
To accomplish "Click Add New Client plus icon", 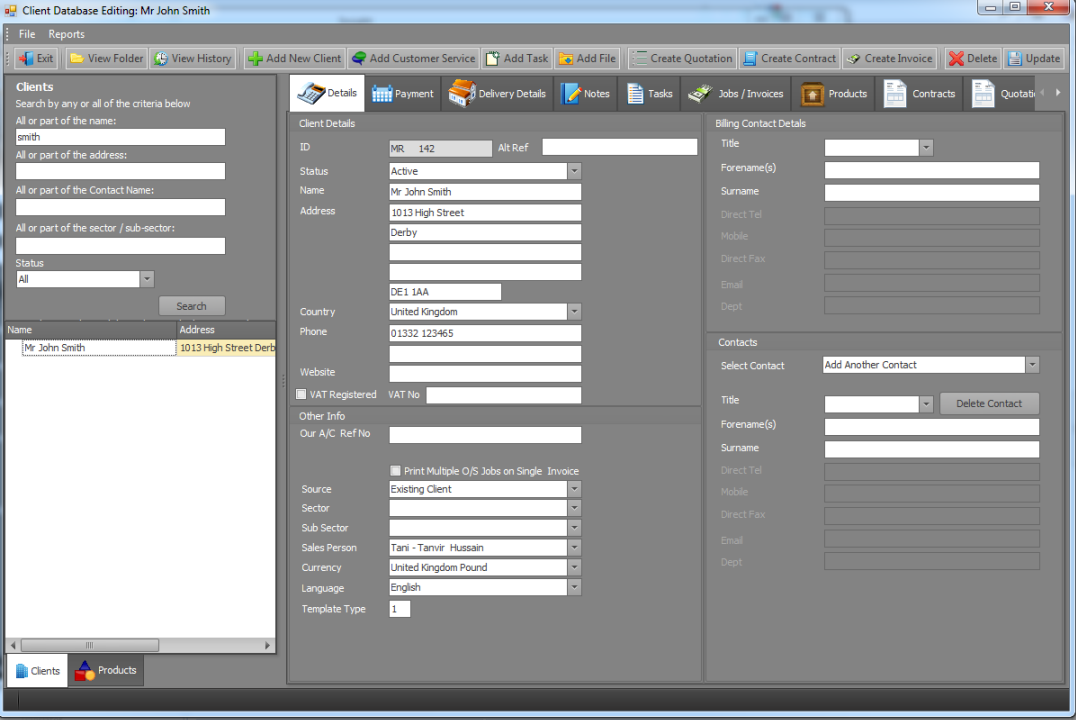I will (255, 59).
